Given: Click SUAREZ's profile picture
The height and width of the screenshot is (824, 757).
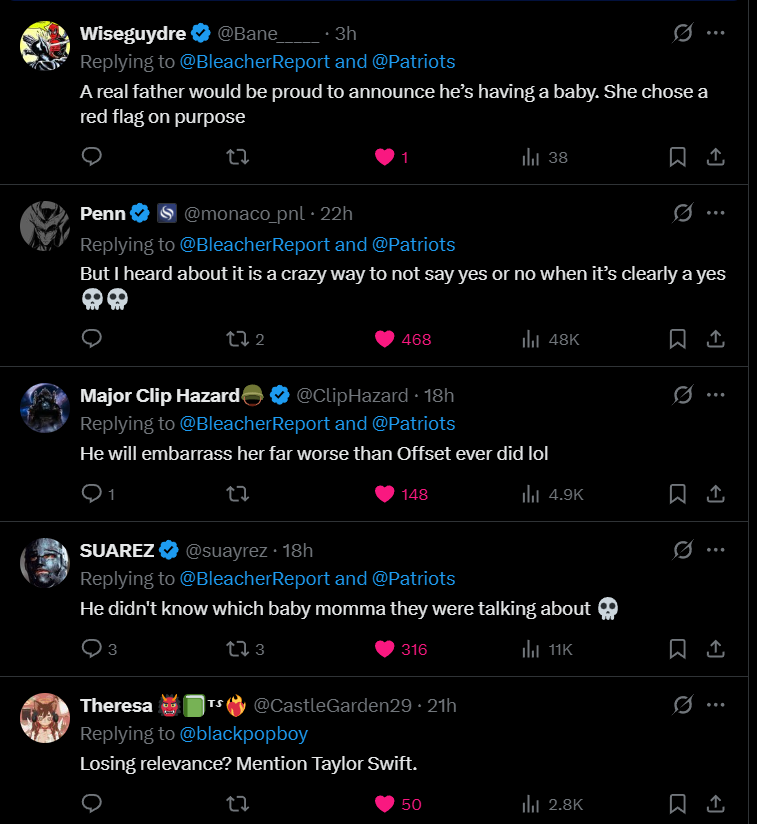Looking at the screenshot, I should (44, 564).
